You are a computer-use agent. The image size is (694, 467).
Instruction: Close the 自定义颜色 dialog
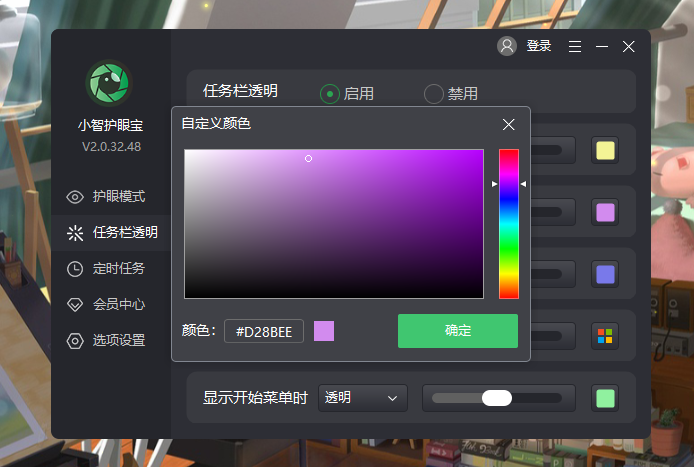[x=508, y=124]
